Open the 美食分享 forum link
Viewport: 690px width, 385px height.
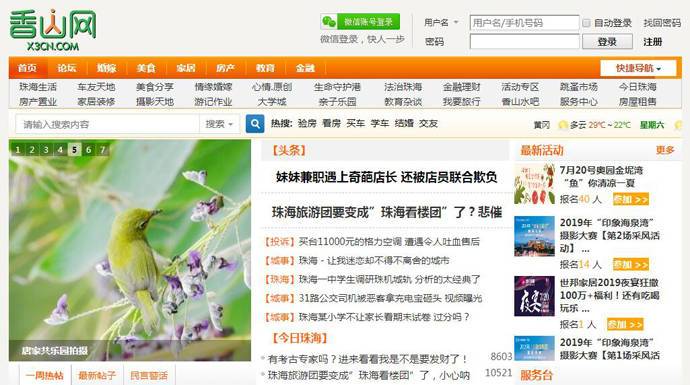[x=154, y=87]
